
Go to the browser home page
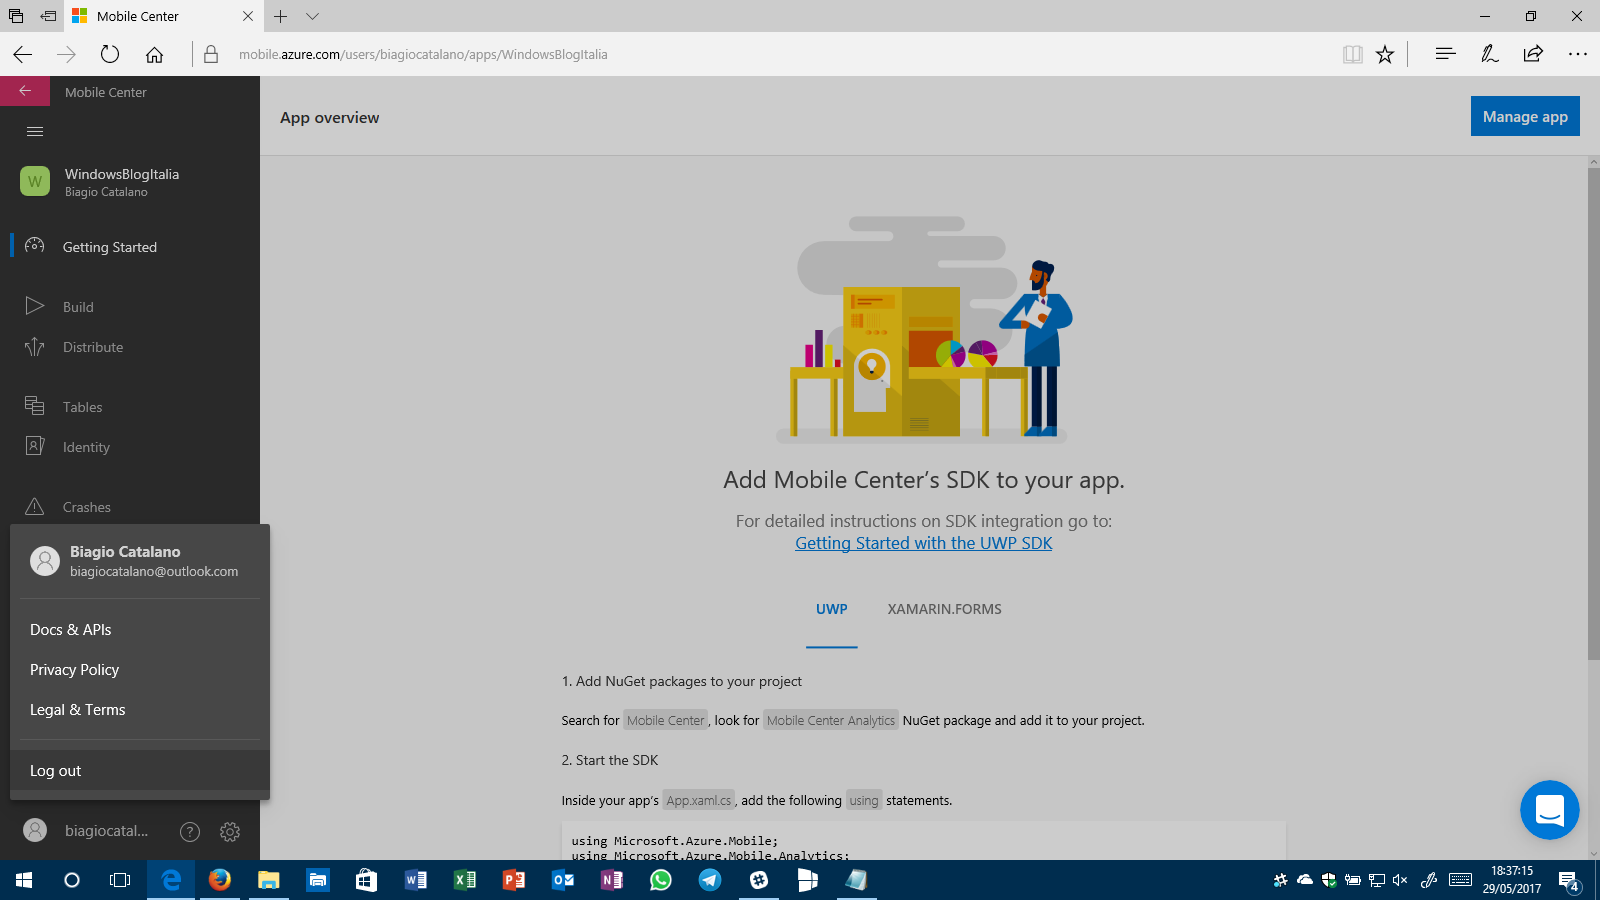click(x=154, y=54)
